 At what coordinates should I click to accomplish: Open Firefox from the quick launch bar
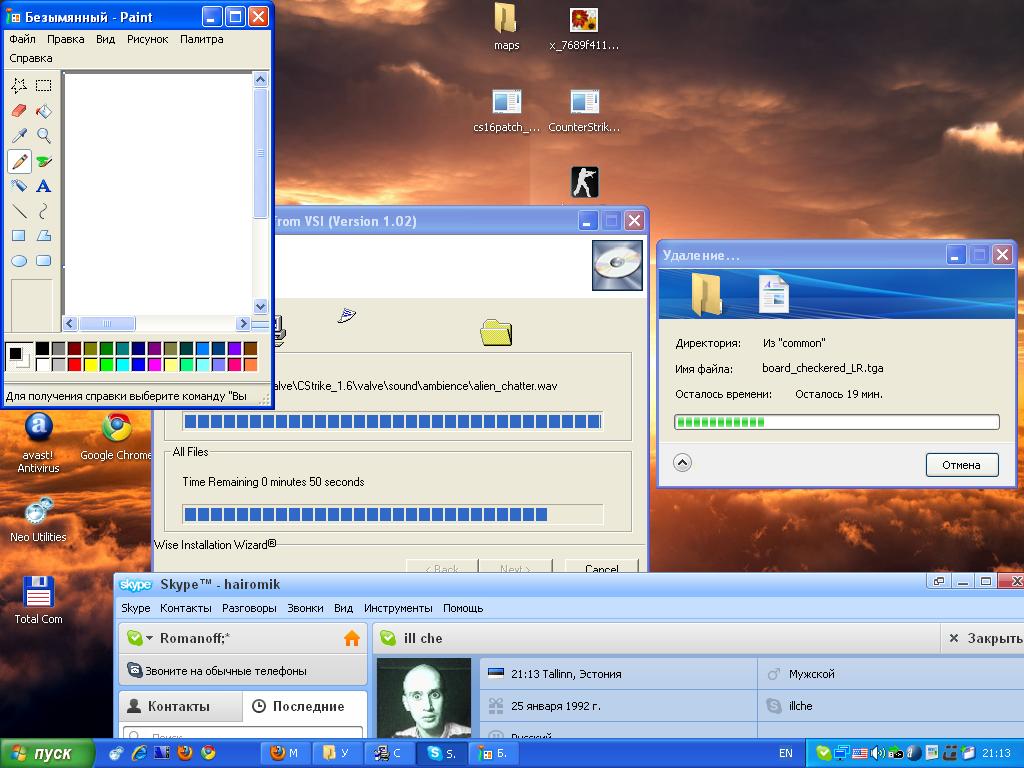(x=185, y=753)
